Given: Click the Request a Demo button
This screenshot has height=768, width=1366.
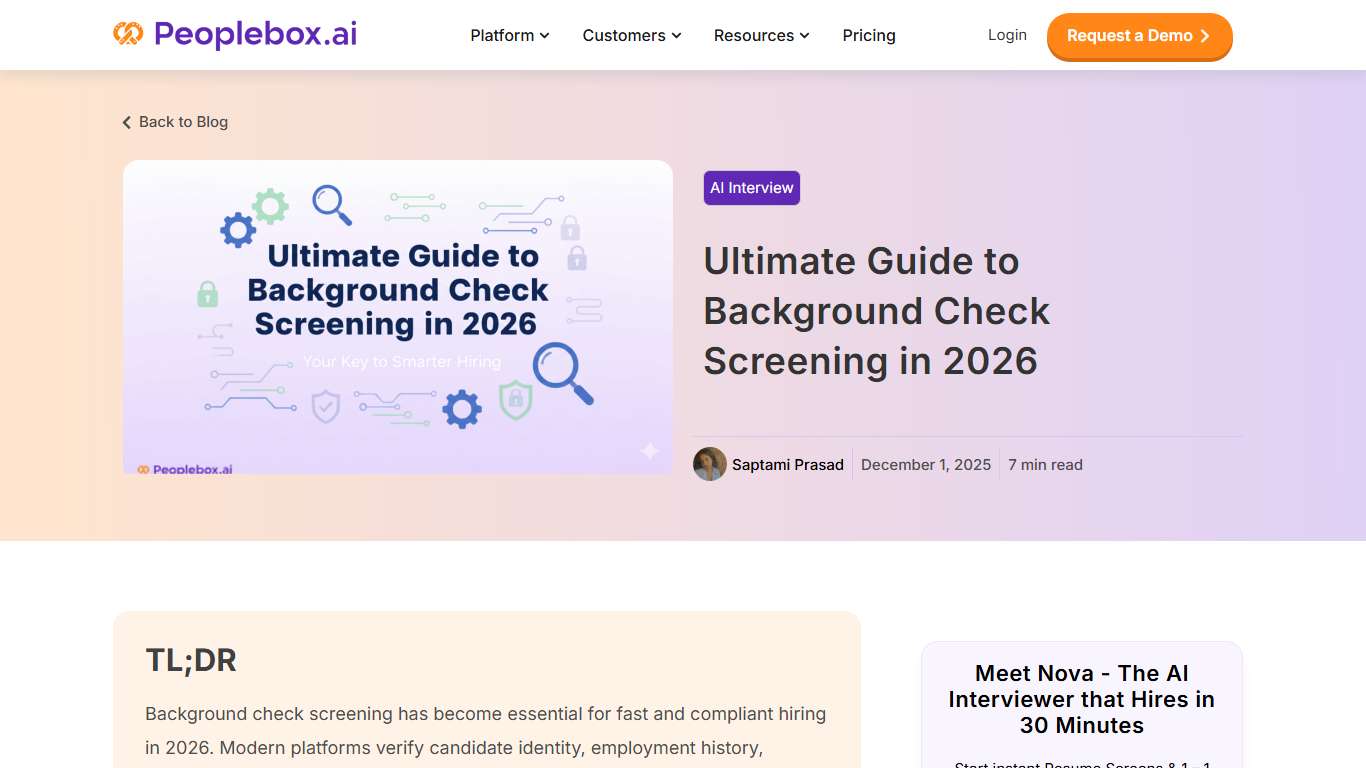Looking at the screenshot, I should [1139, 35].
